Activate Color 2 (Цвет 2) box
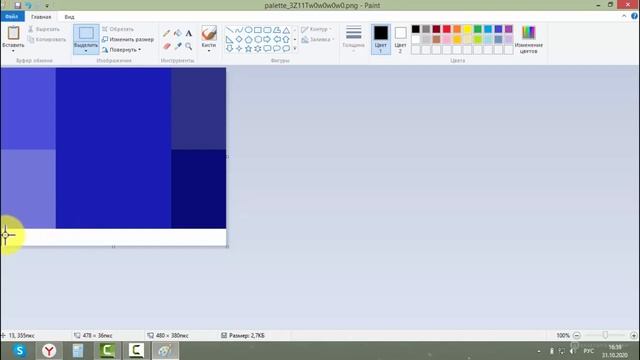The image size is (640, 360). [x=400, y=39]
